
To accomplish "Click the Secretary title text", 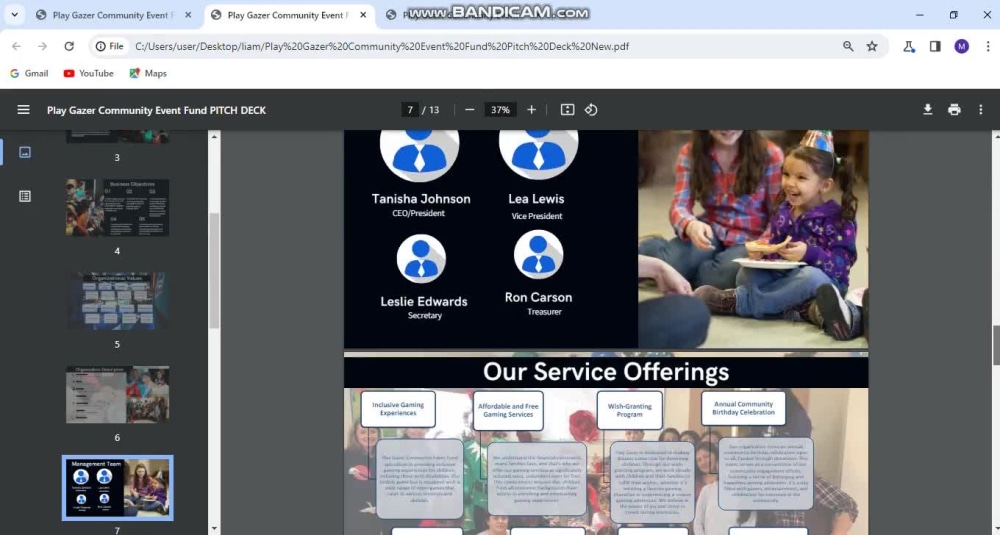I will click(x=425, y=316).
